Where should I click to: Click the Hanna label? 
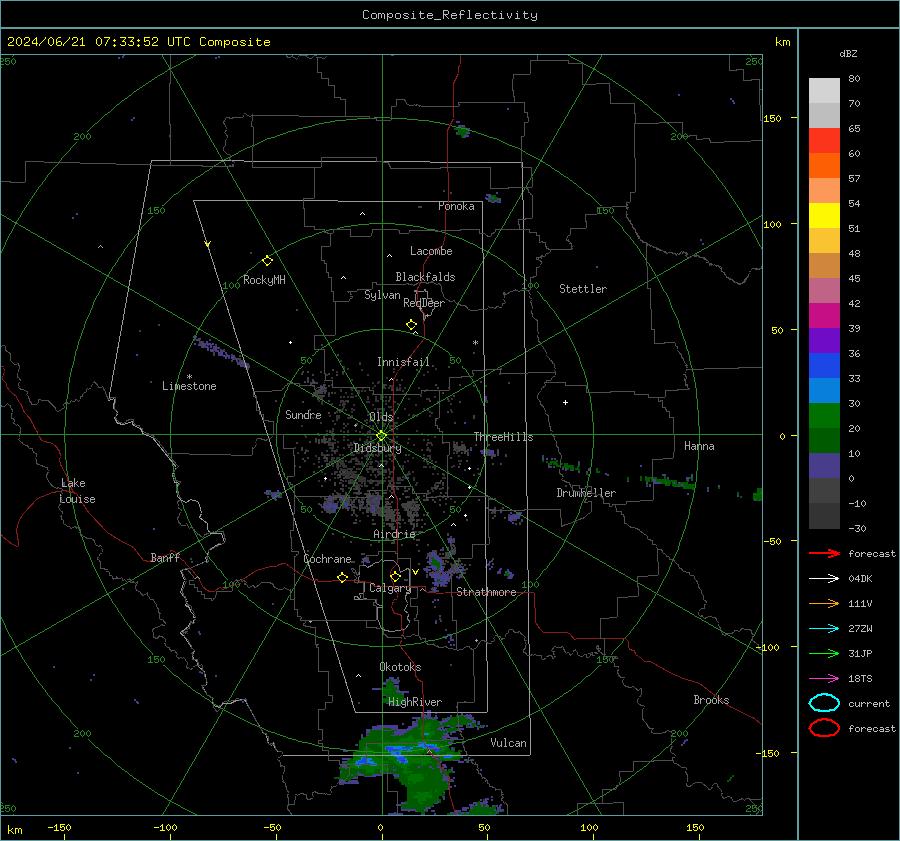[699, 446]
